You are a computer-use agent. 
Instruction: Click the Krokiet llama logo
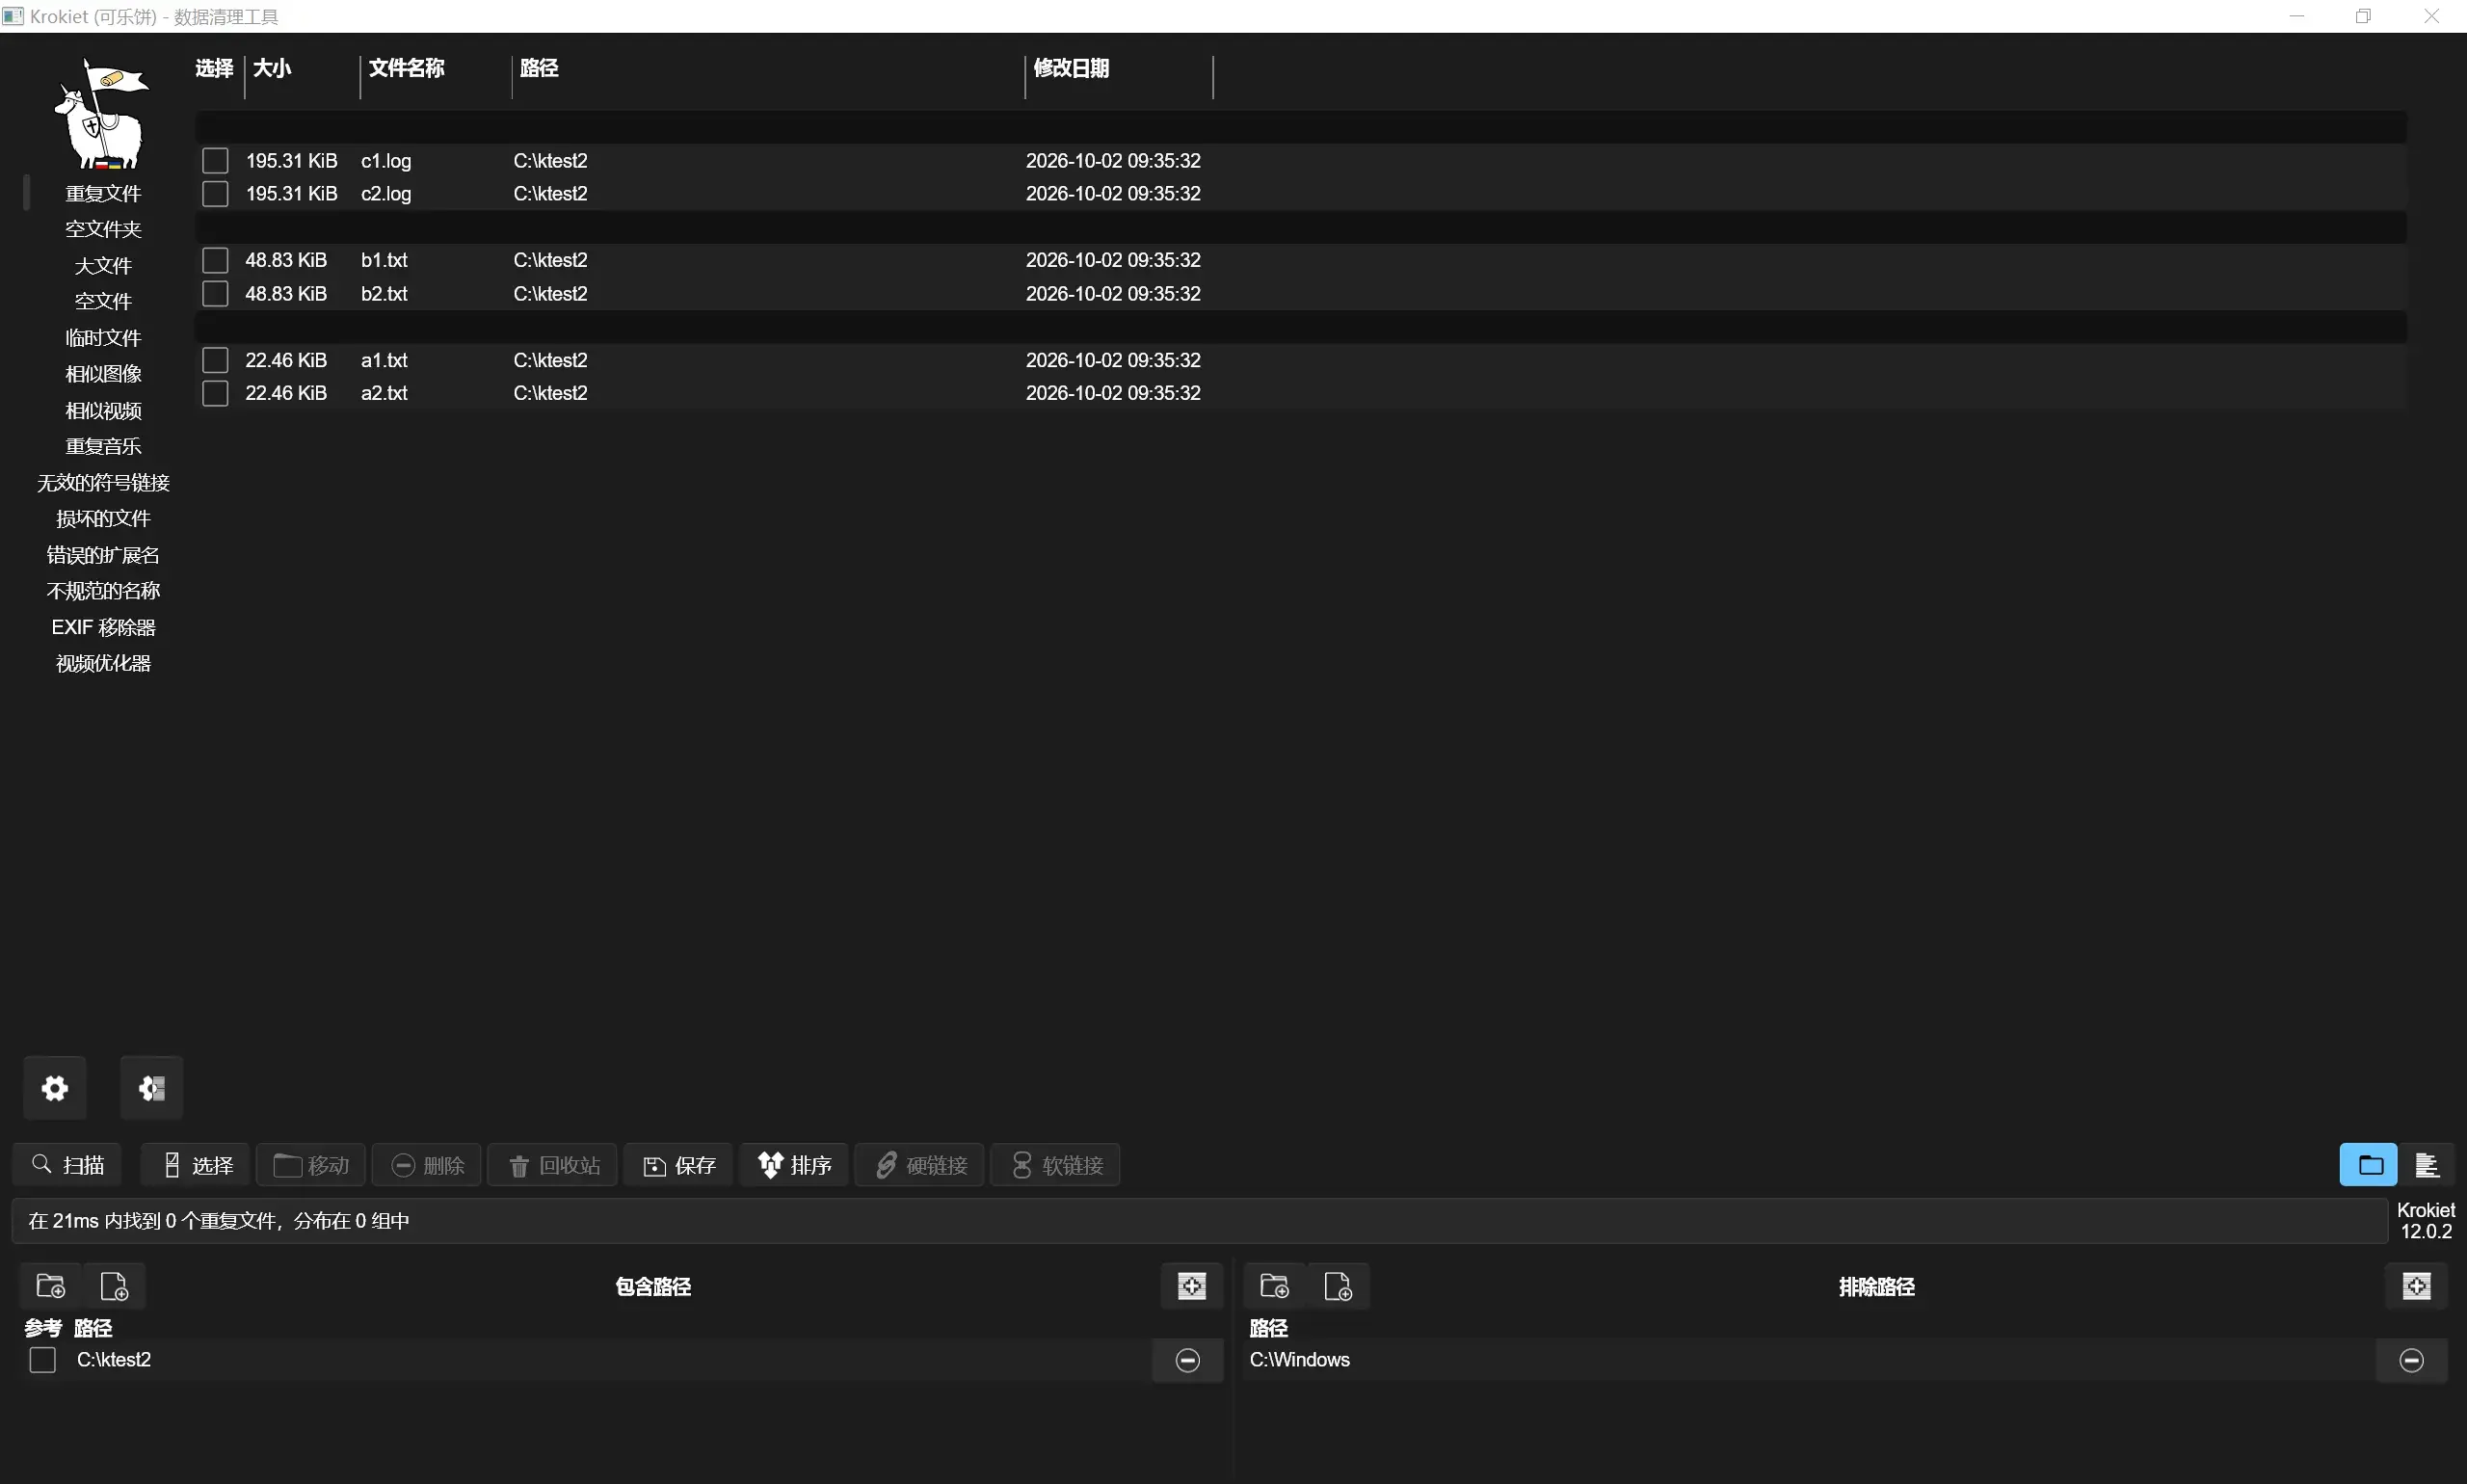pyautogui.click(x=101, y=113)
